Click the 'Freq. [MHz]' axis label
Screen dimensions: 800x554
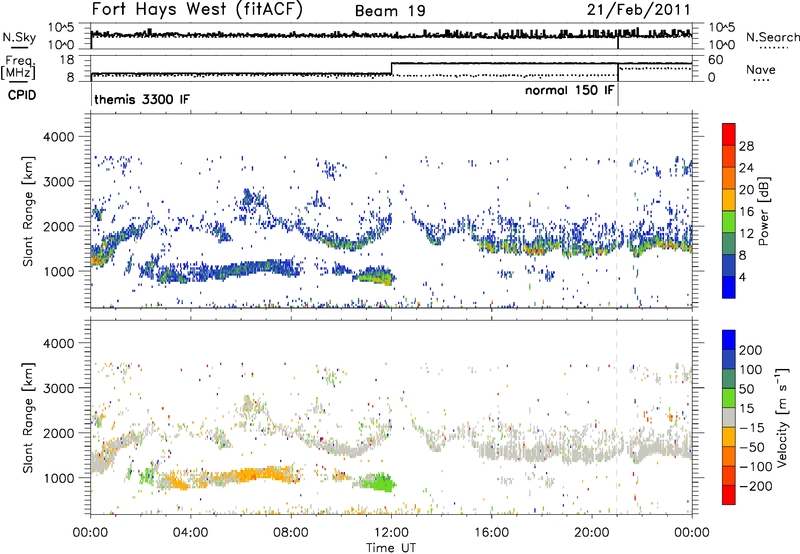click(18, 67)
